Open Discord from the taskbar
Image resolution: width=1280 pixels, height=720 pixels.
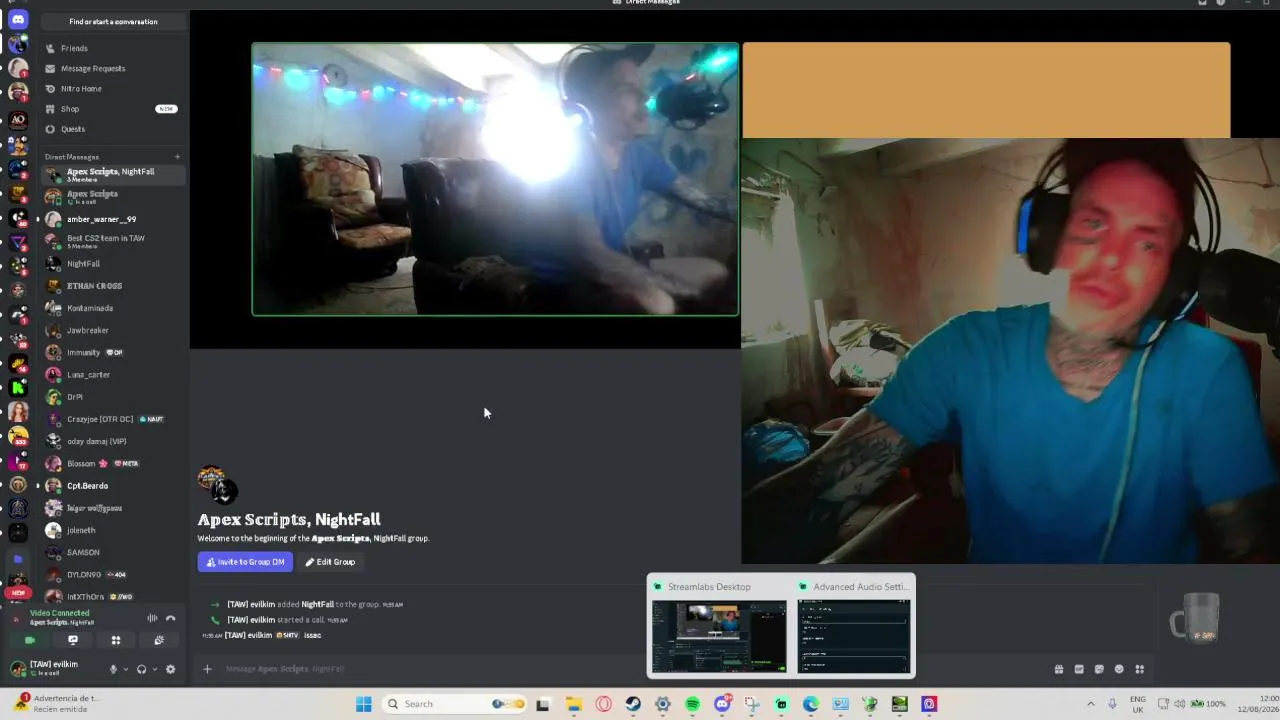(722, 704)
